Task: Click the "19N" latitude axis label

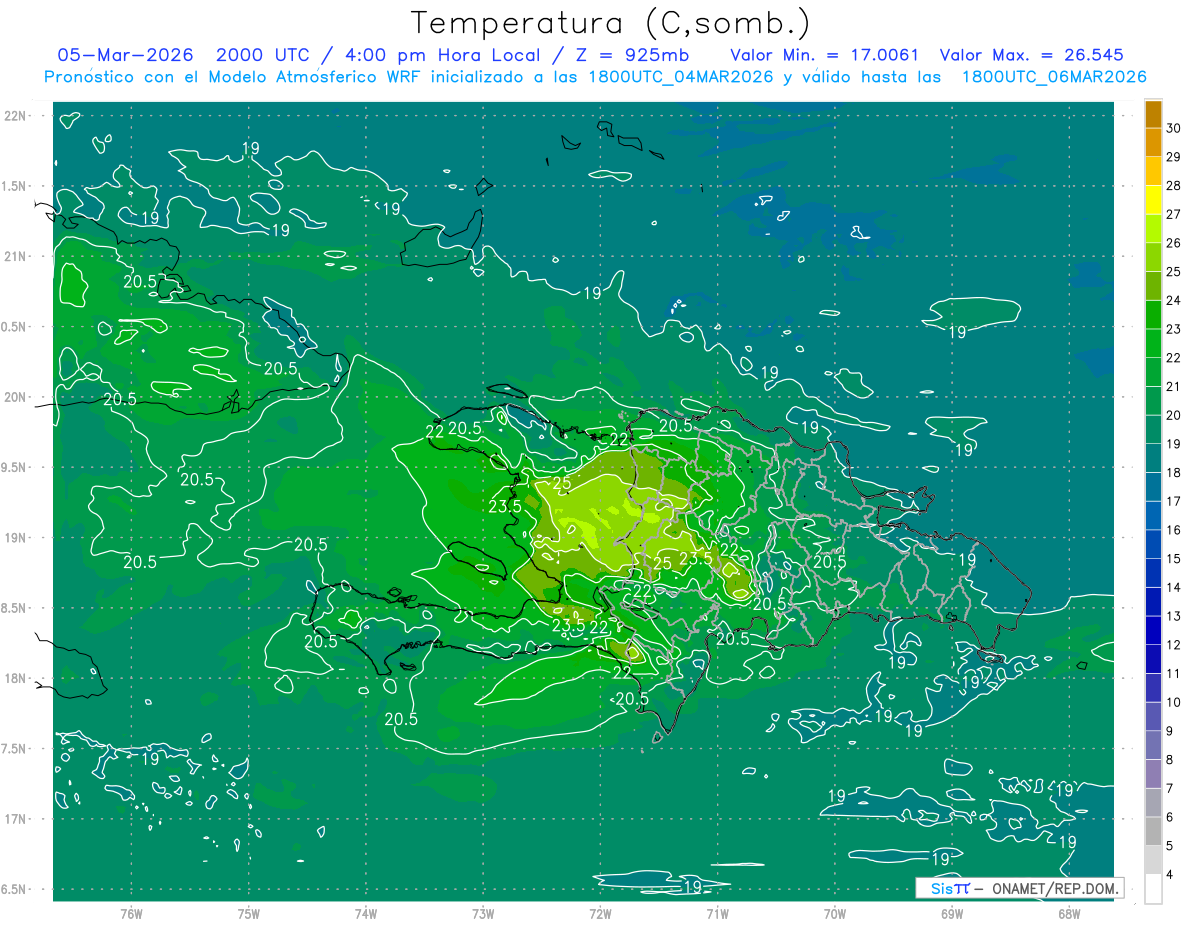Action: [16, 537]
